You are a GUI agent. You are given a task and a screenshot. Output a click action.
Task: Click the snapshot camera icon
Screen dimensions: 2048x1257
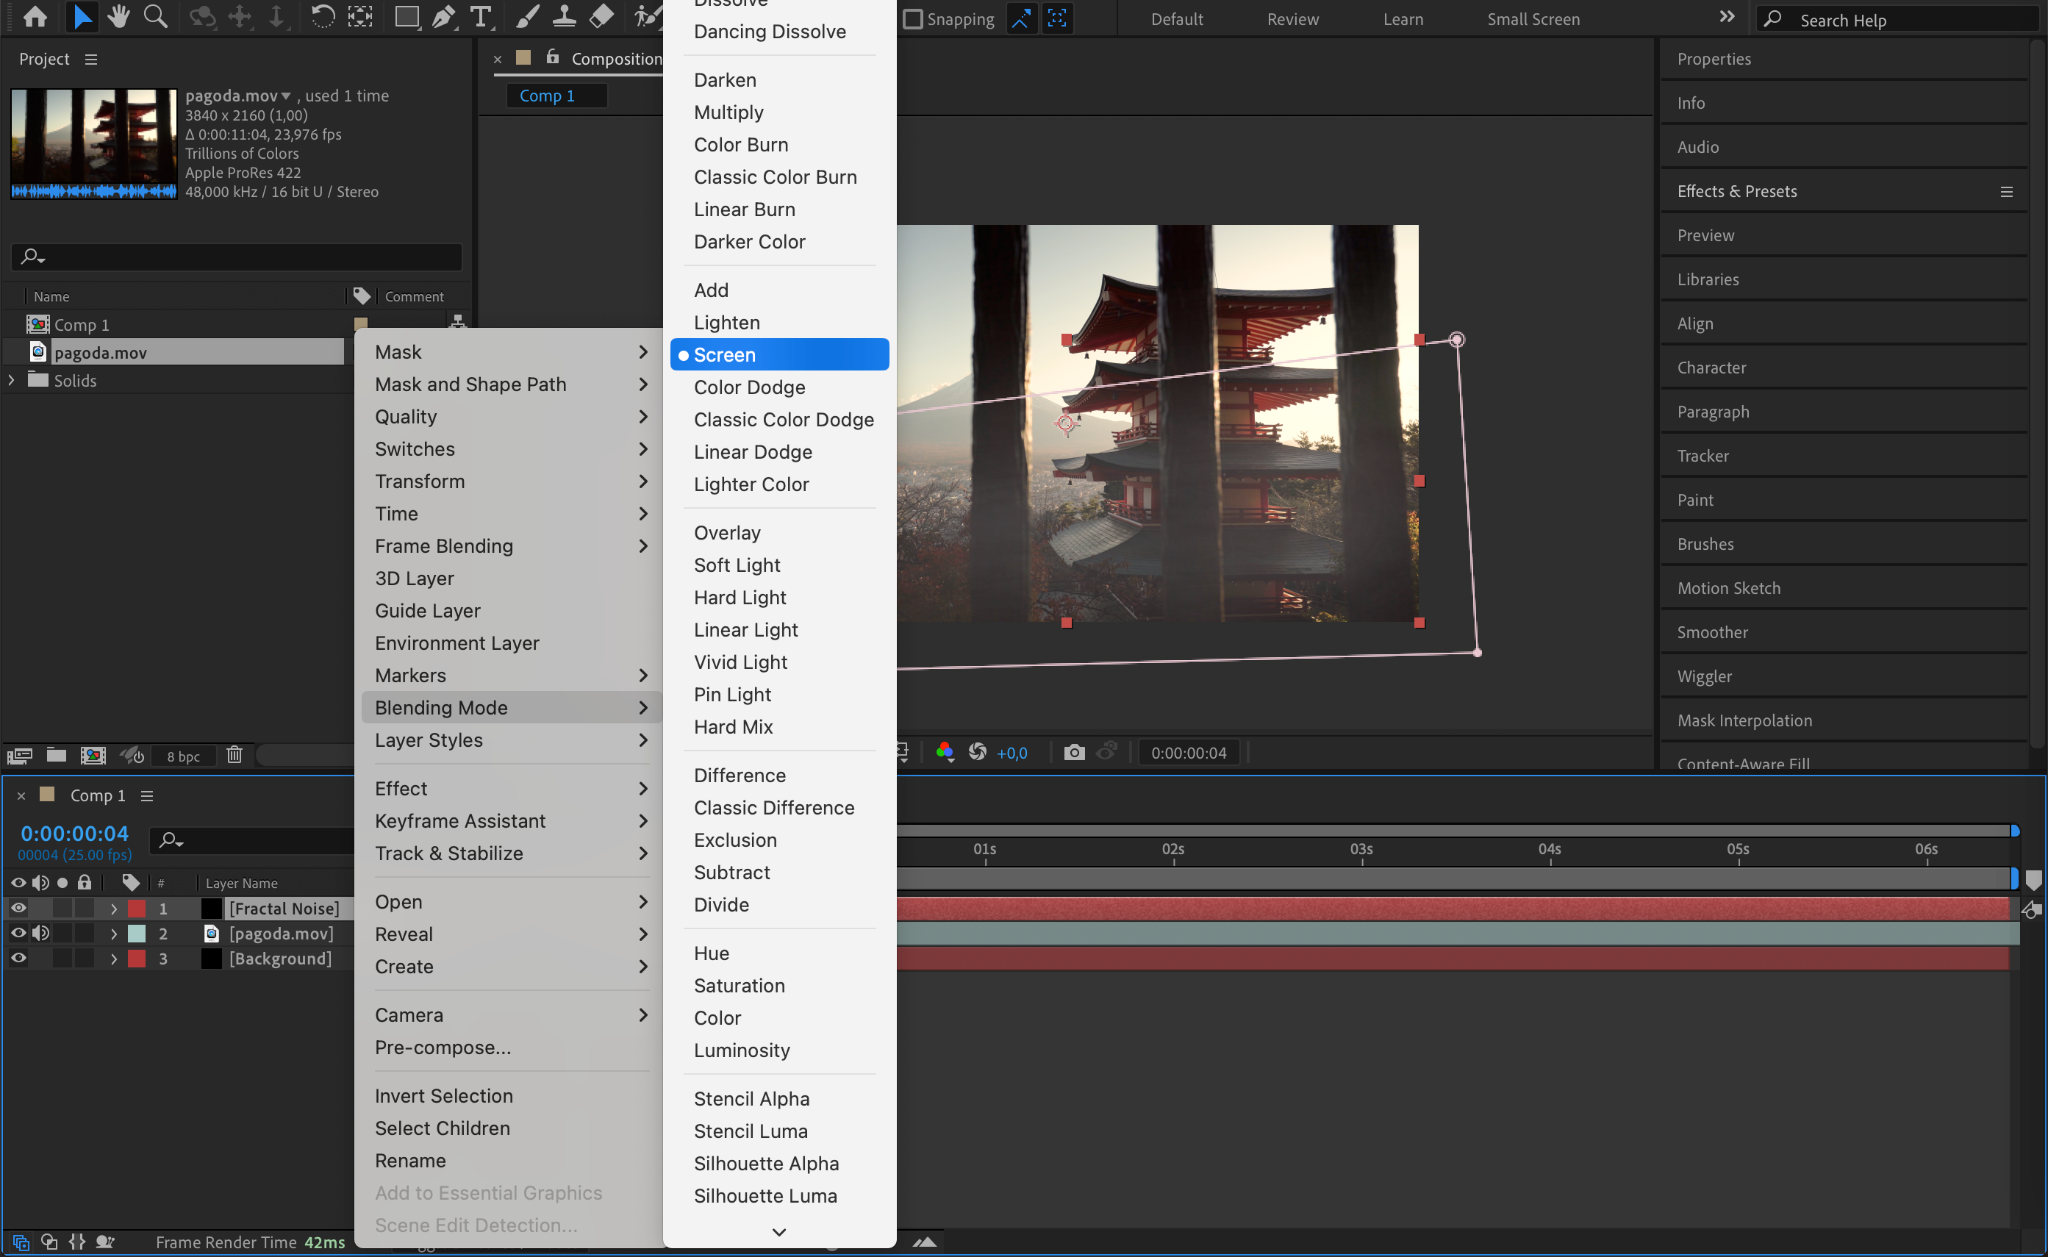pos(1074,753)
